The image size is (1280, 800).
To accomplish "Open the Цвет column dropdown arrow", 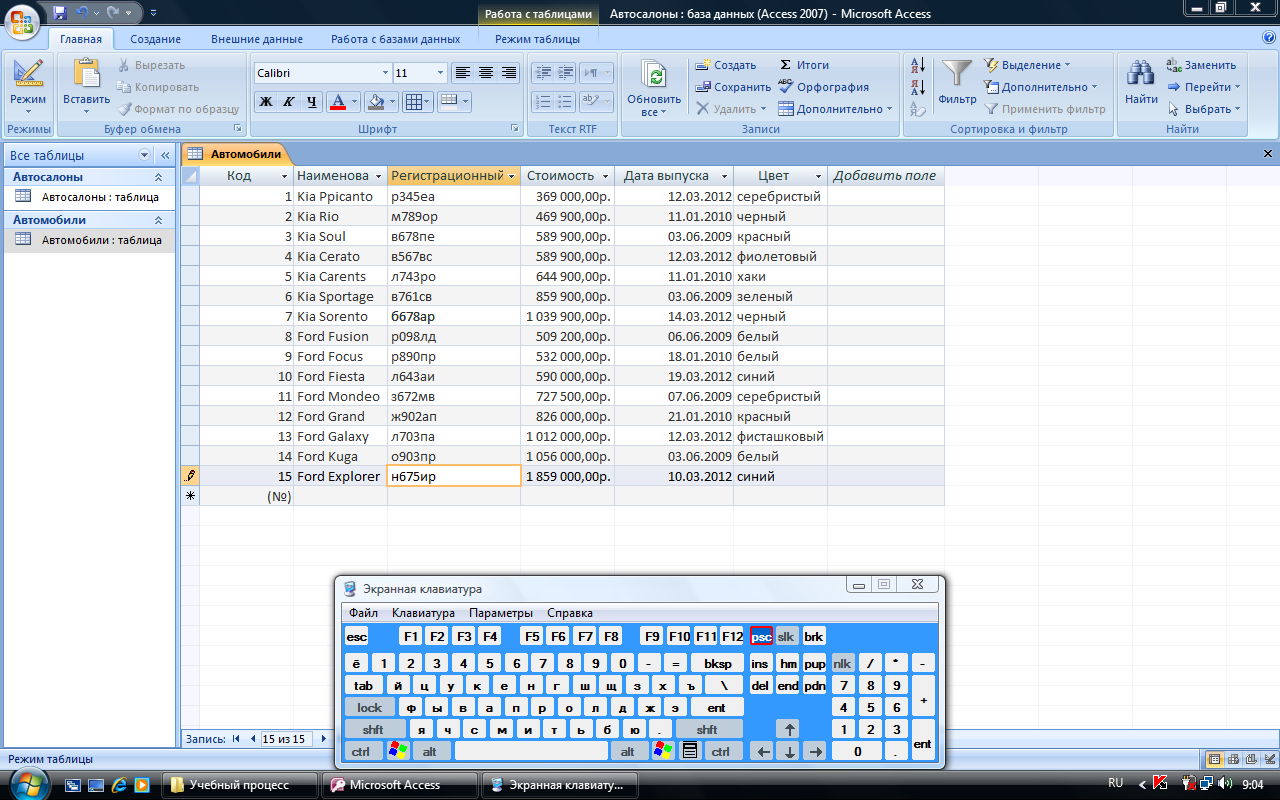I will (x=818, y=176).
